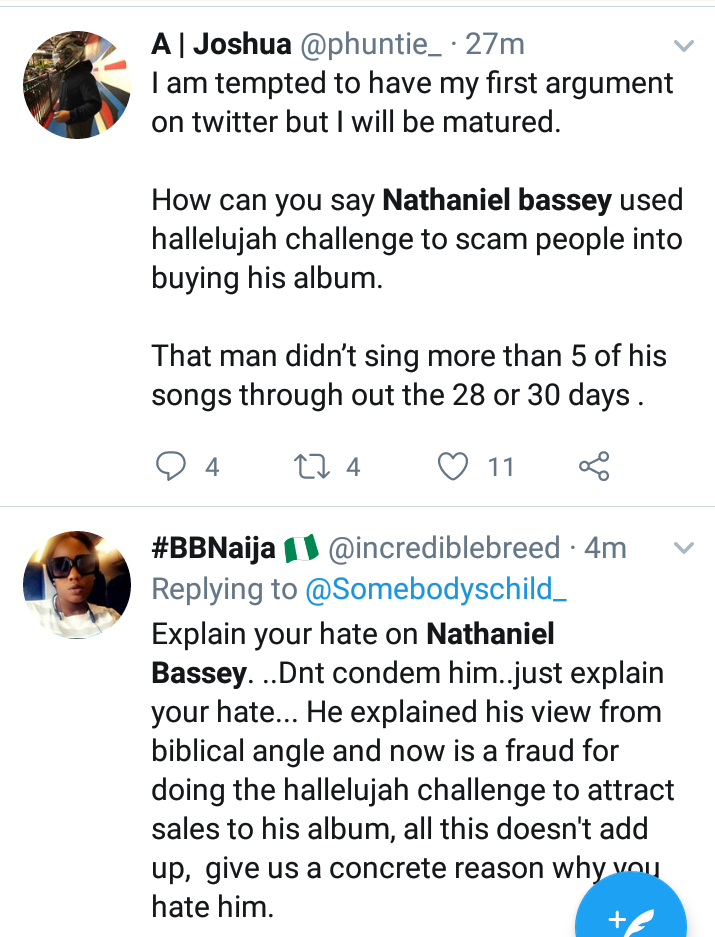This screenshot has width=715, height=937.
Task: Tap the A | Joshua display name
Action: click(222, 44)
